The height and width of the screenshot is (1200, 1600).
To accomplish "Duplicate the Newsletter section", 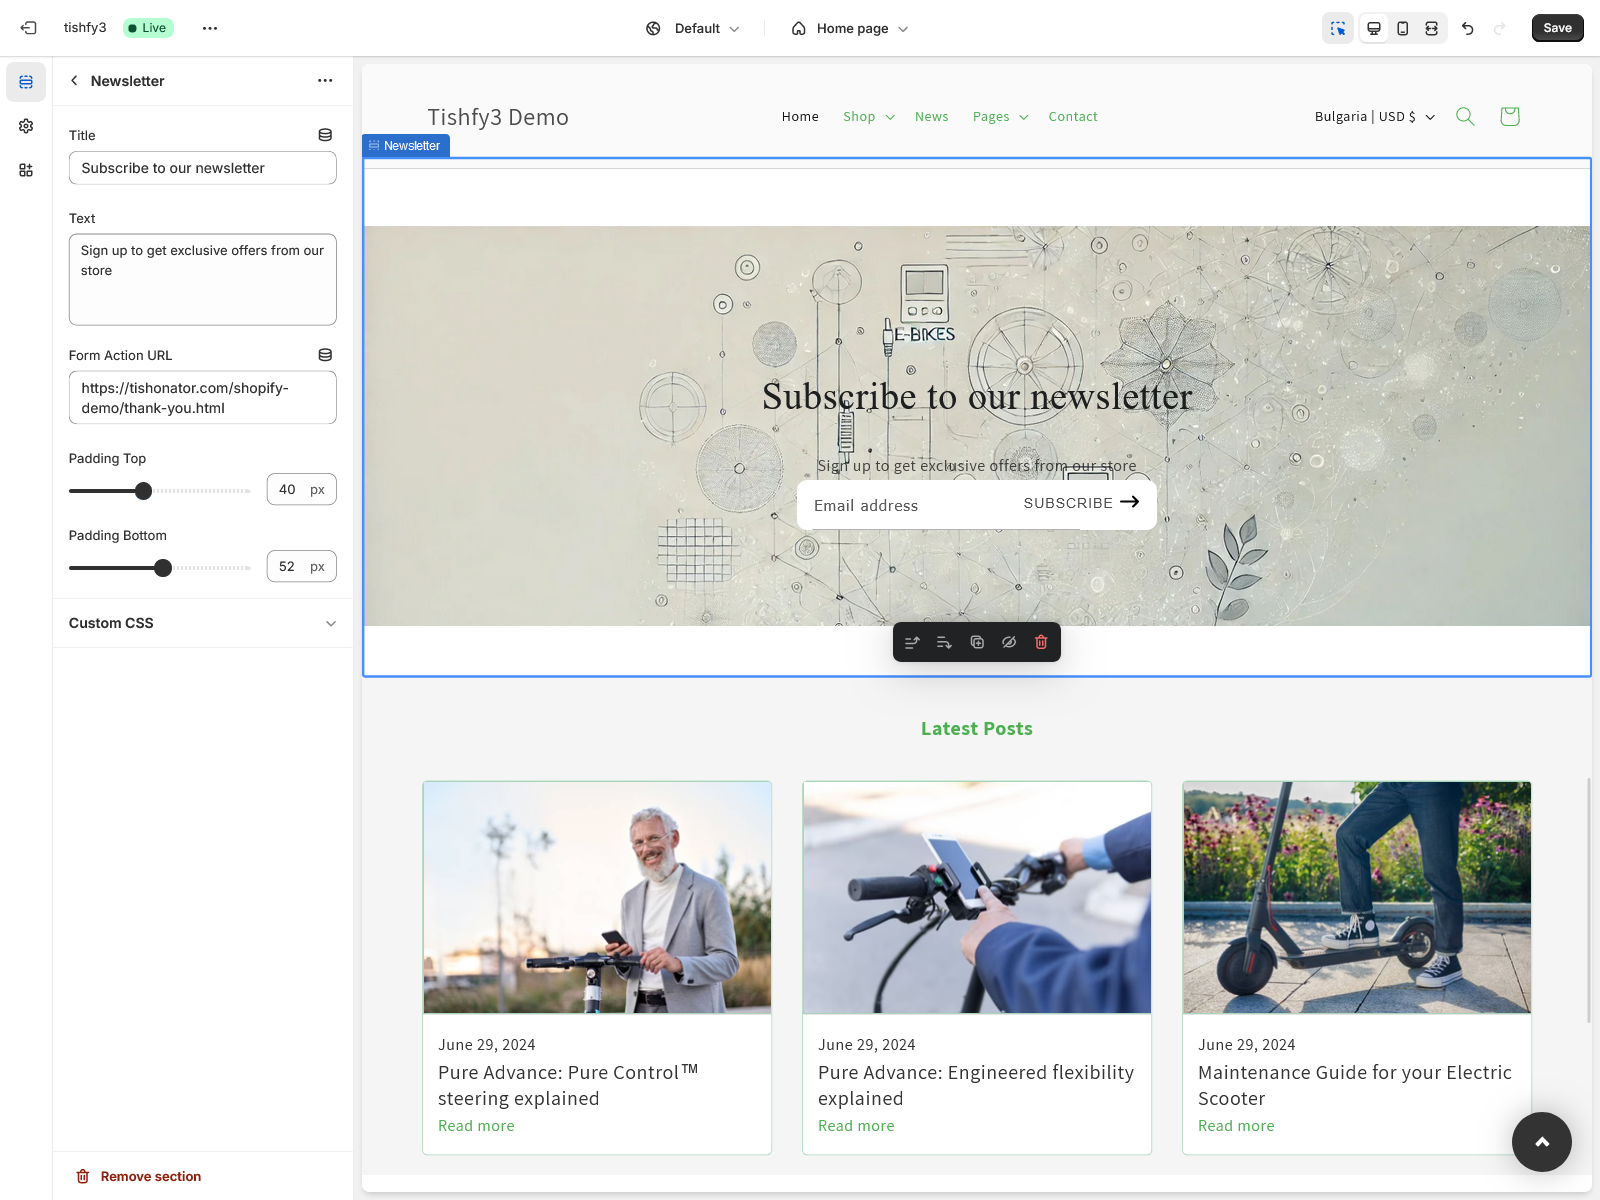I will coord(977,642).
